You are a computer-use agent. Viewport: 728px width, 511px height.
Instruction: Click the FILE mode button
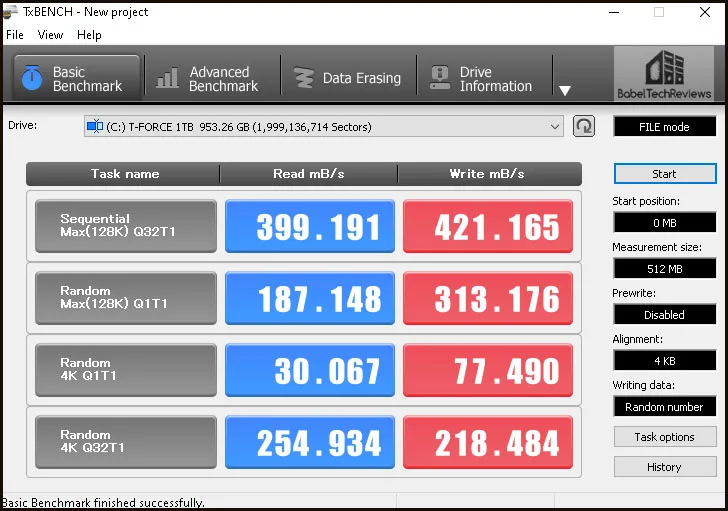(x=664, y=127)
